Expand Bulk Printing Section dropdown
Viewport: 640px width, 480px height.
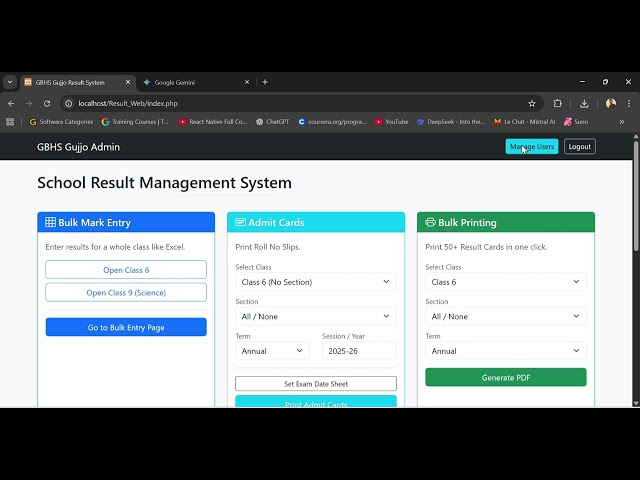(x=506, y=316)
